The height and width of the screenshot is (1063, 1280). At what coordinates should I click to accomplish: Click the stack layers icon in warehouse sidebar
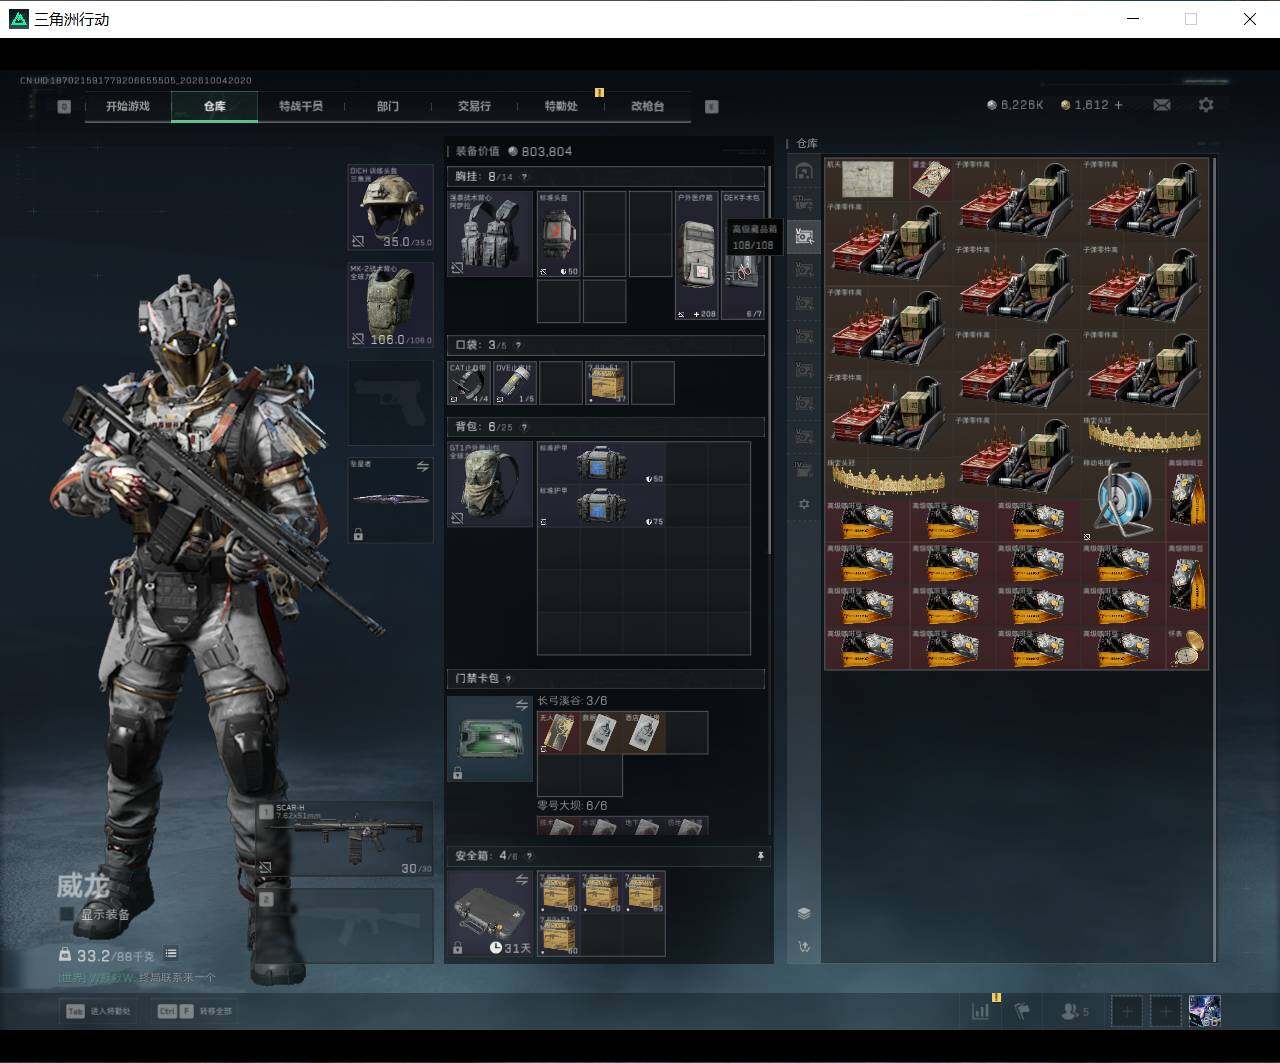click(804, 913)
